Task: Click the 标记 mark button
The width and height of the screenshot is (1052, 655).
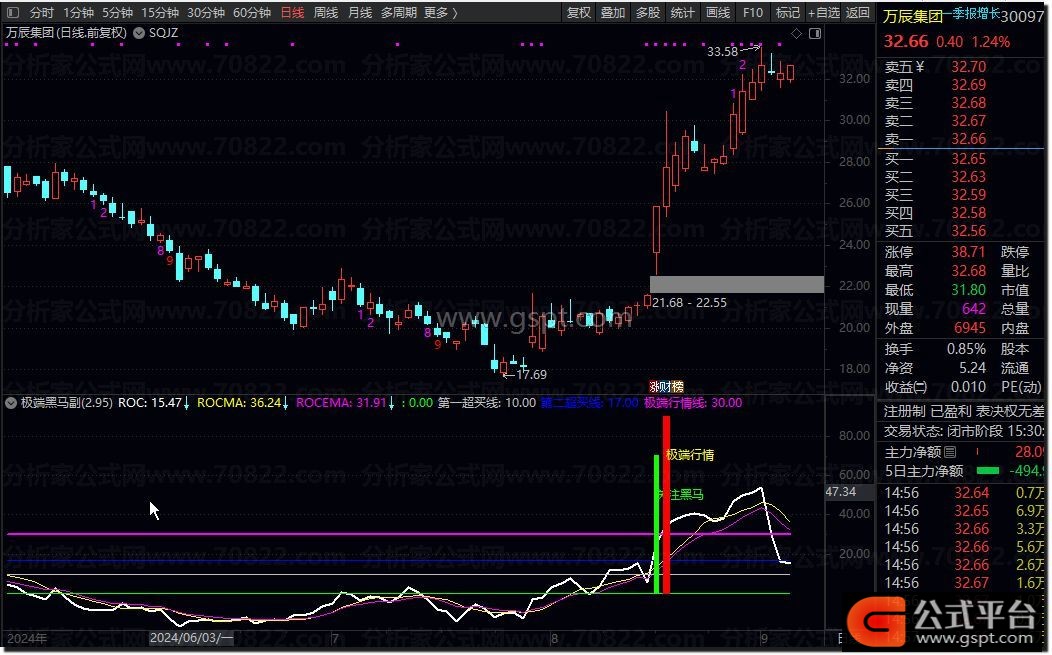Action: pos(788,13)
